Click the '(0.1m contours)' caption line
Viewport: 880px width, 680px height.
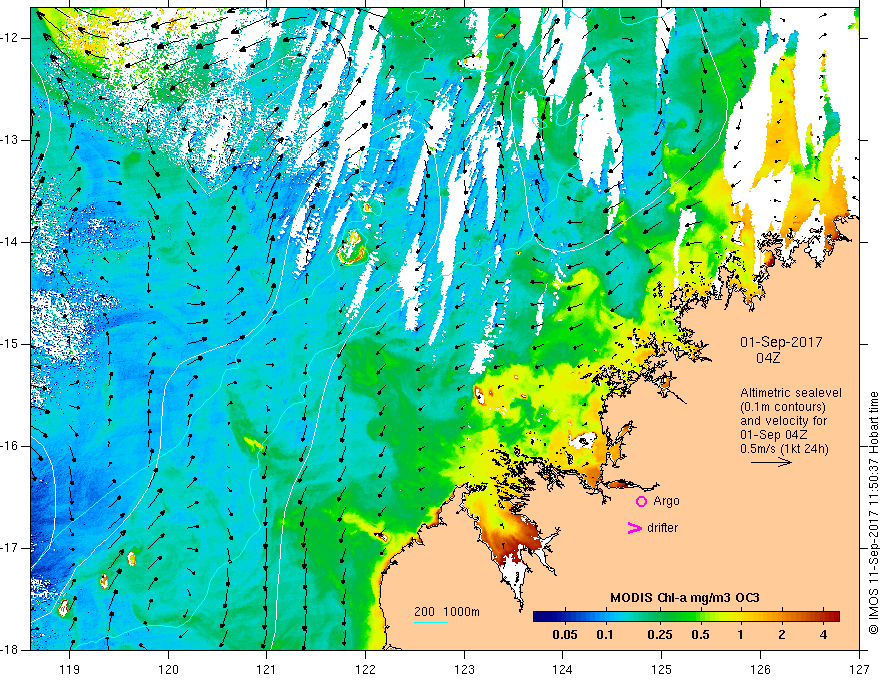[x=783, y=407]
